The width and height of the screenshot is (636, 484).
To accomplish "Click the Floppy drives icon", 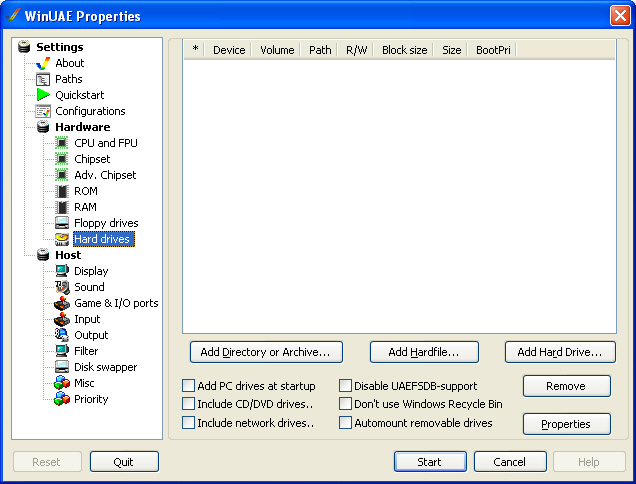I will (62, 223).
